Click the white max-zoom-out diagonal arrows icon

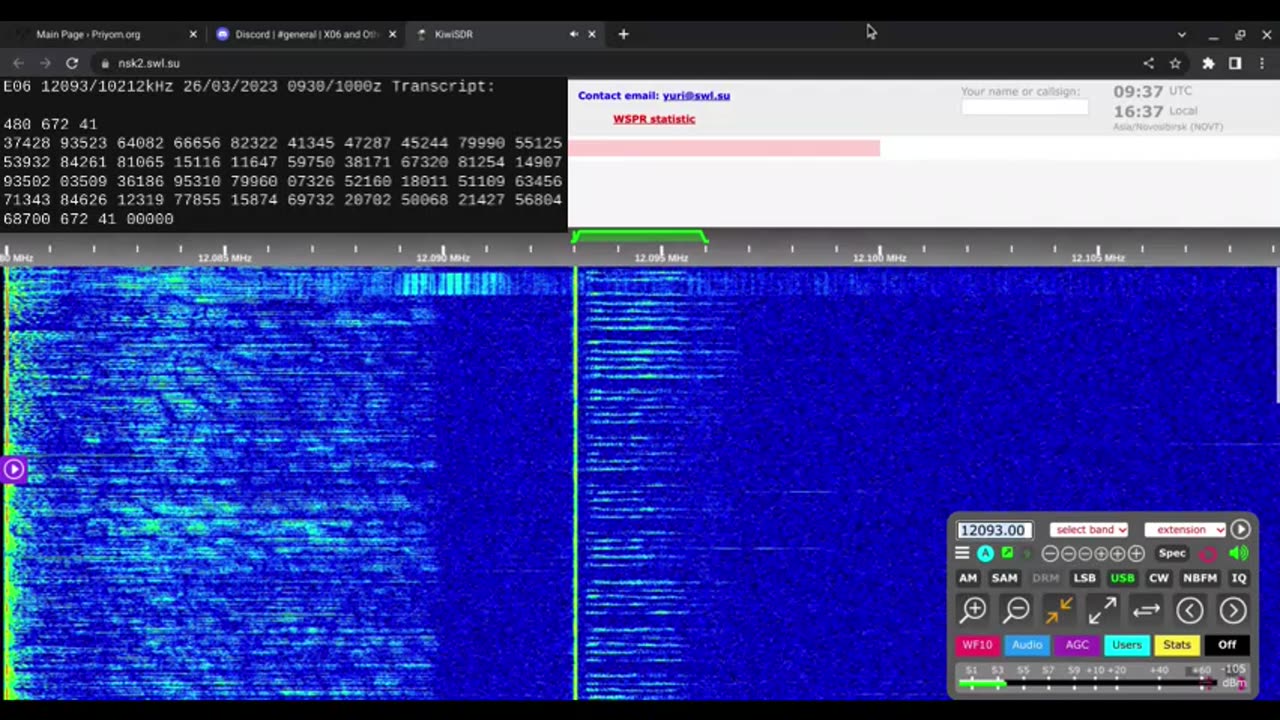click(x=1103, y=610)
